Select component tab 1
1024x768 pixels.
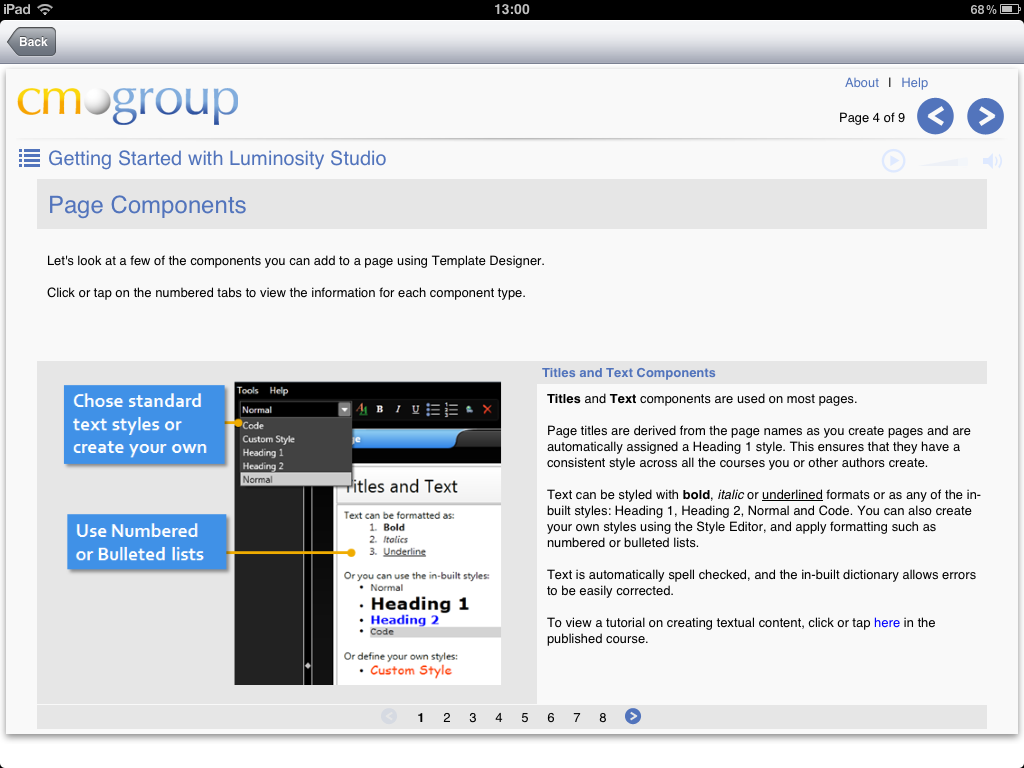[421, 718]
